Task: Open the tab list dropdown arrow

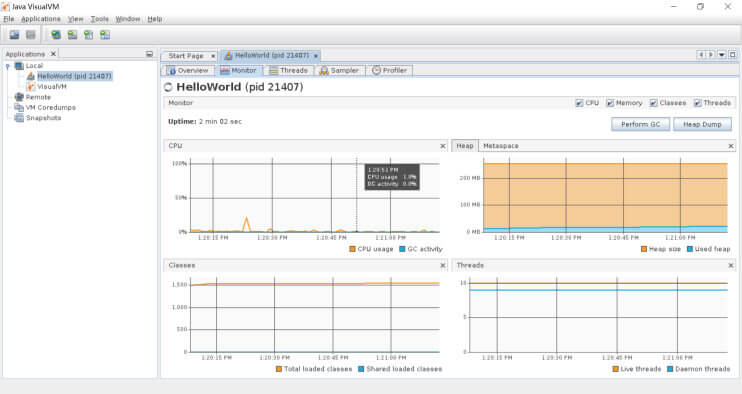Action: [x=722, y=55]
